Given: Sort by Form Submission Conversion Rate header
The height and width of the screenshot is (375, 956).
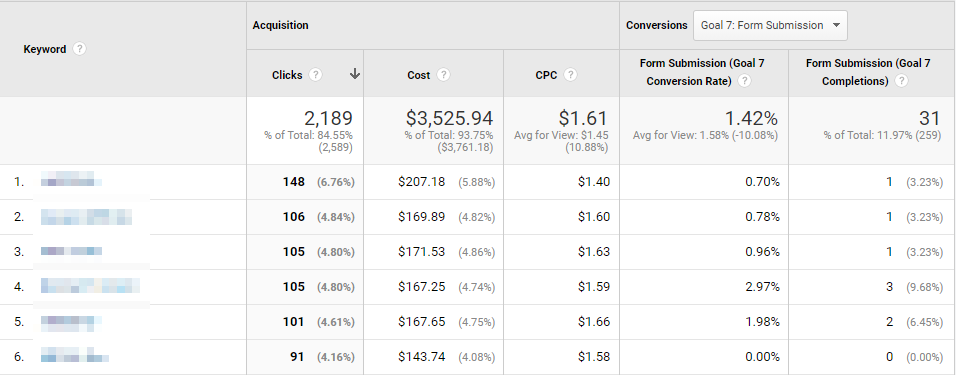Looking at the screenshot, I should (702, 72).
